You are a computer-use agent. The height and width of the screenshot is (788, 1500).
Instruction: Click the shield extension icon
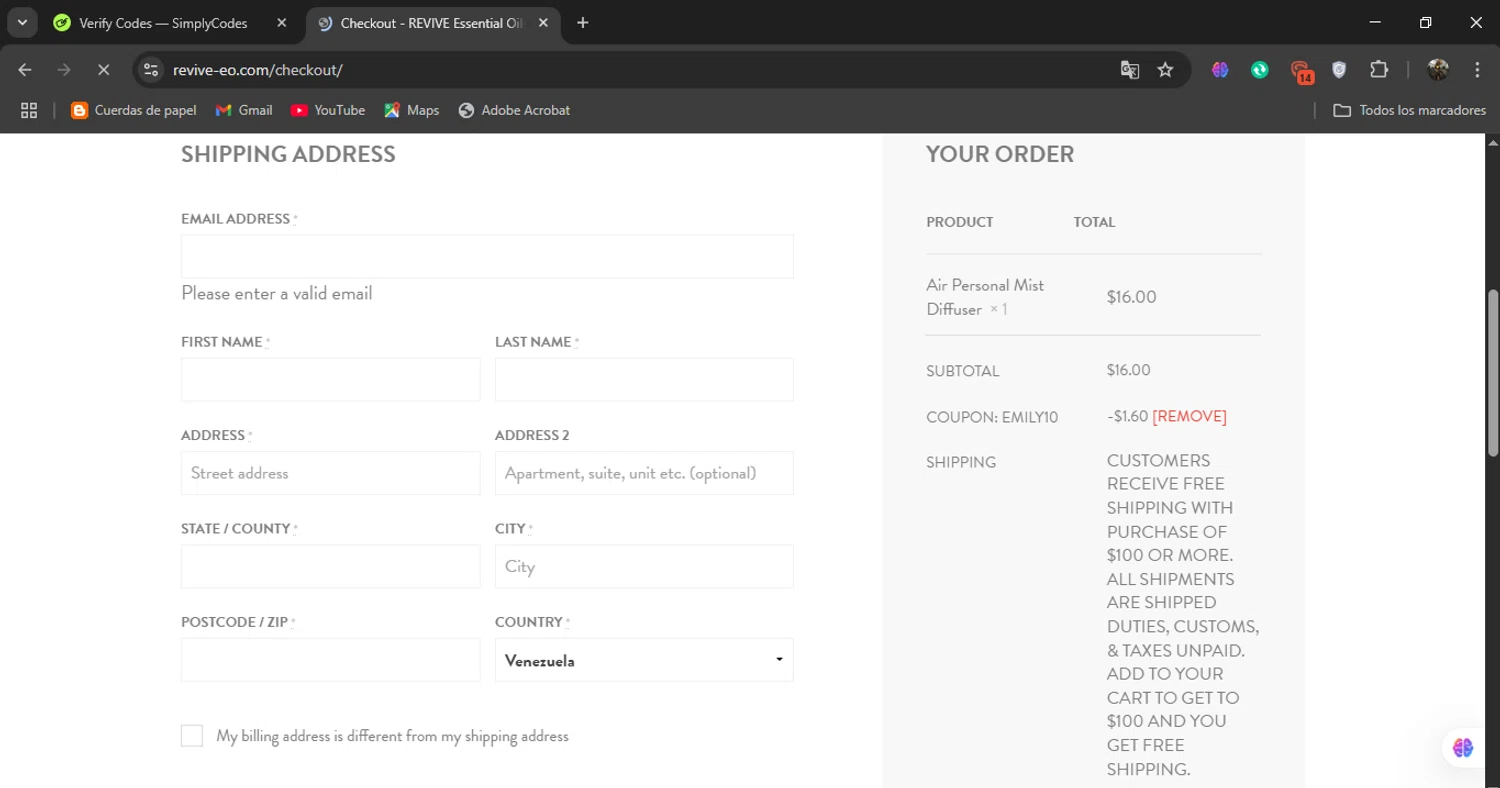1339,70
